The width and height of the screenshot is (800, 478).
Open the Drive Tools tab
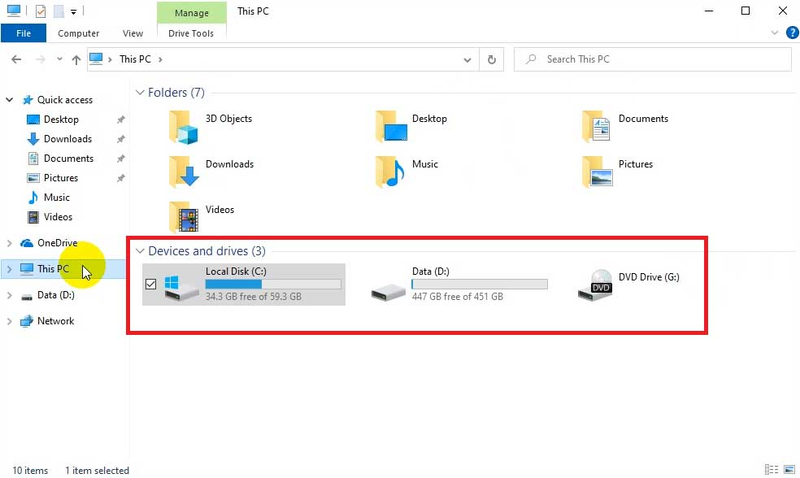click(191, 33)
